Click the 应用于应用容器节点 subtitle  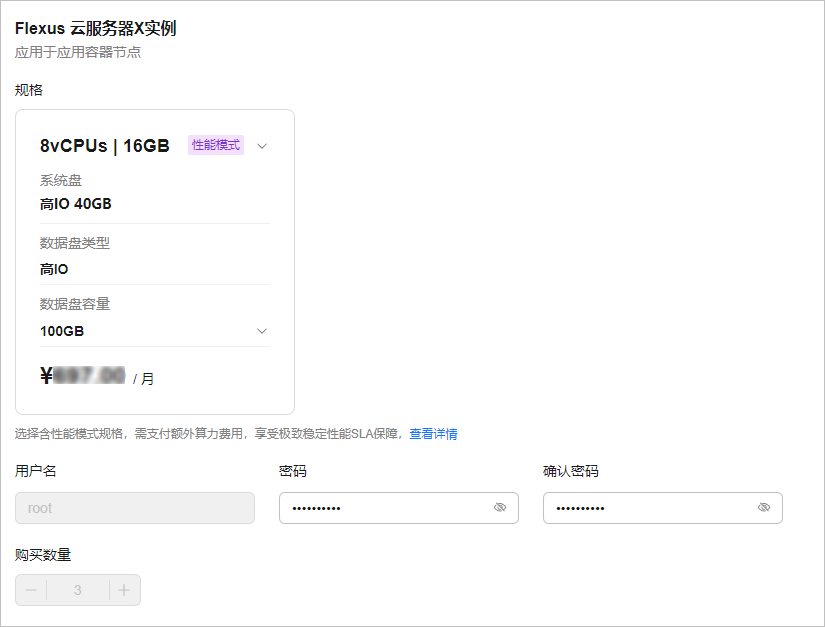click(78, 52)
